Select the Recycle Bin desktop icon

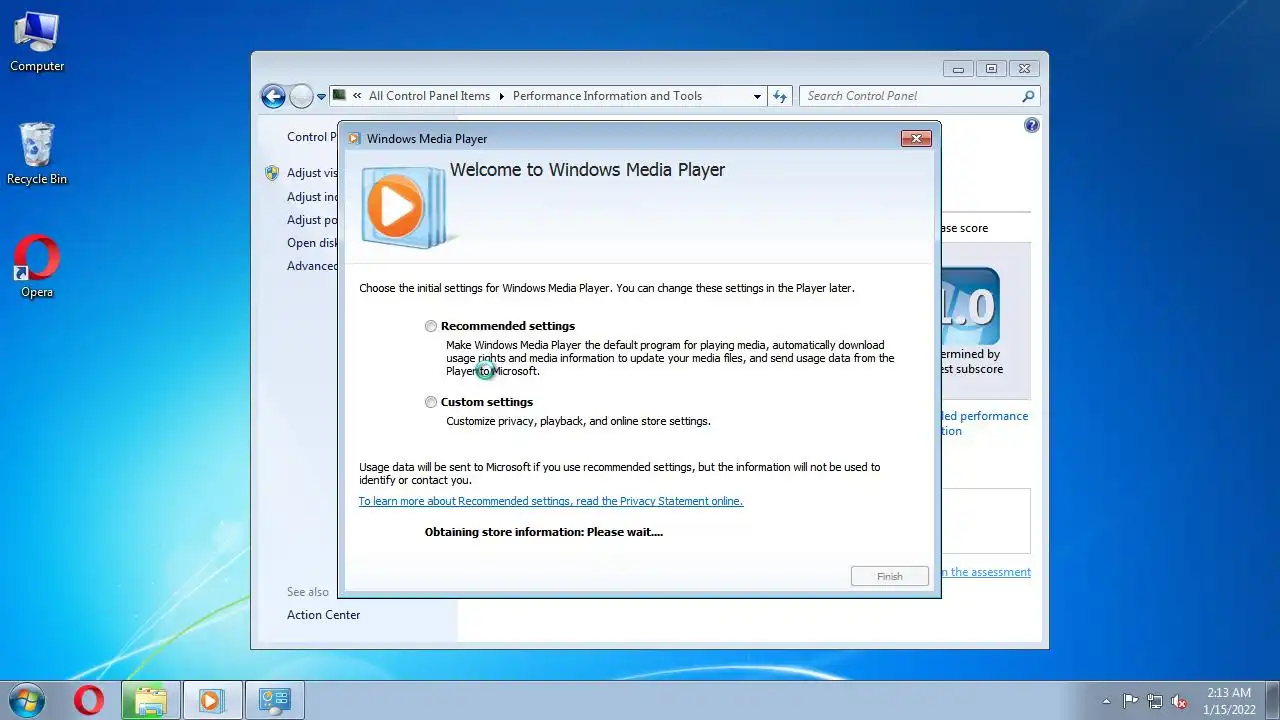coord(37,154)
